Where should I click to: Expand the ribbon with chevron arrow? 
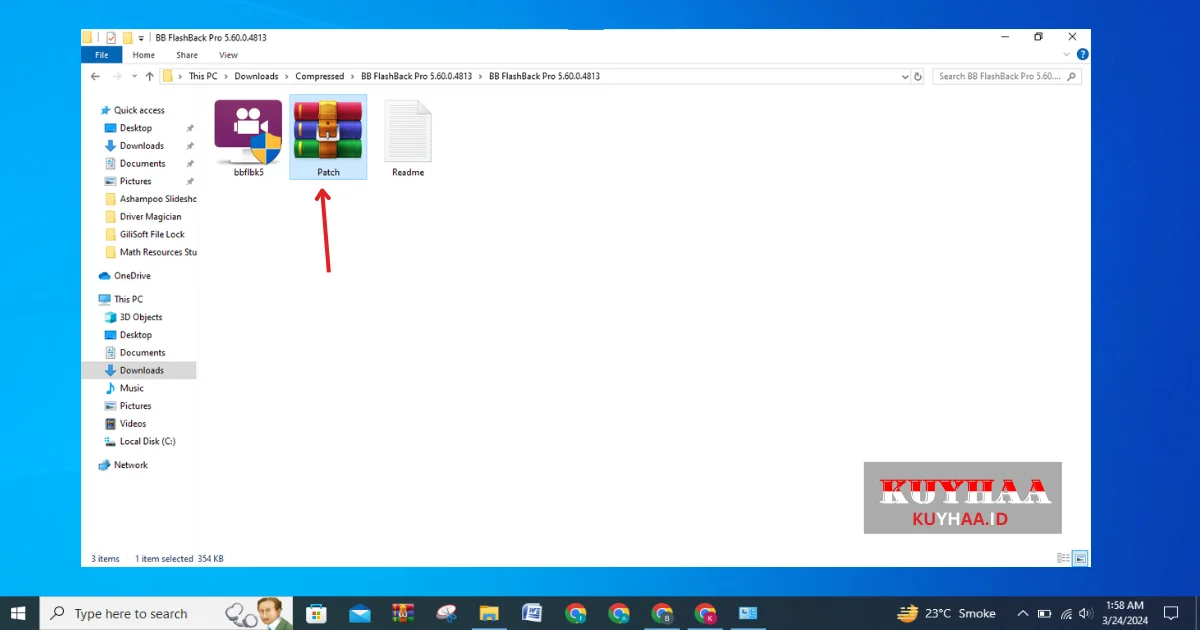pos(1069,55)
